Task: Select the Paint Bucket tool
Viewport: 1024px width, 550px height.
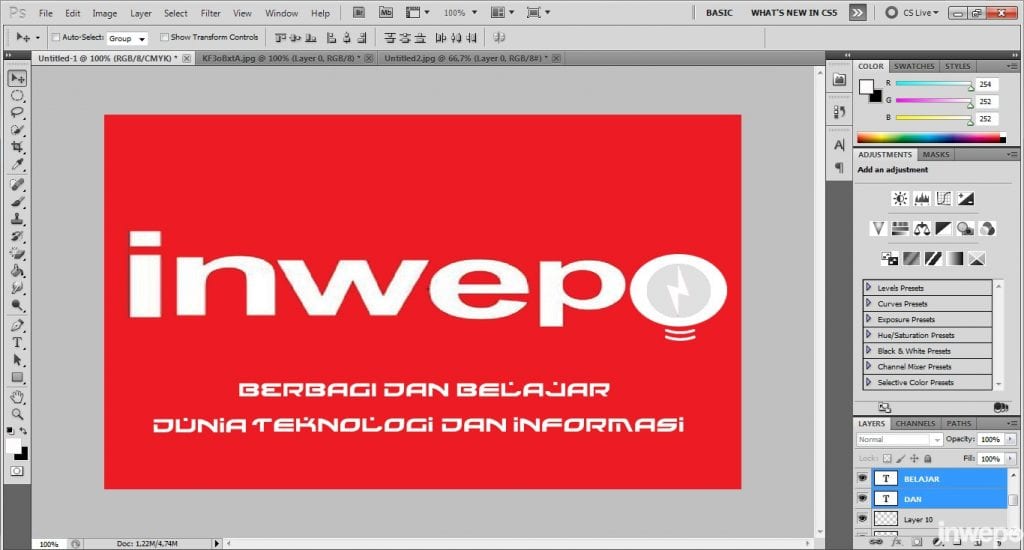Action: 17,270
